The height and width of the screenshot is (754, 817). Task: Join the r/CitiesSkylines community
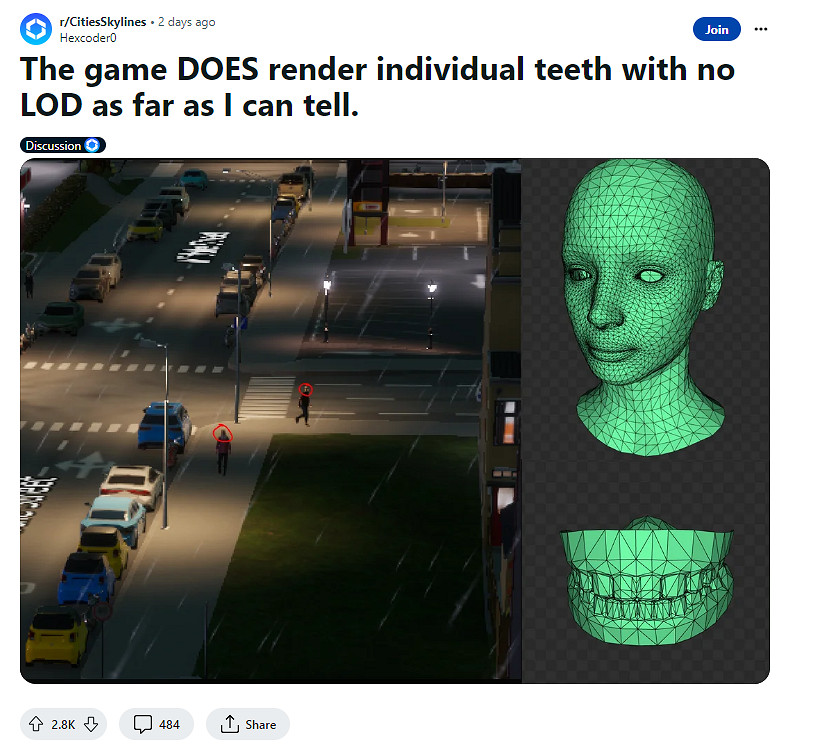coord(716,30)
